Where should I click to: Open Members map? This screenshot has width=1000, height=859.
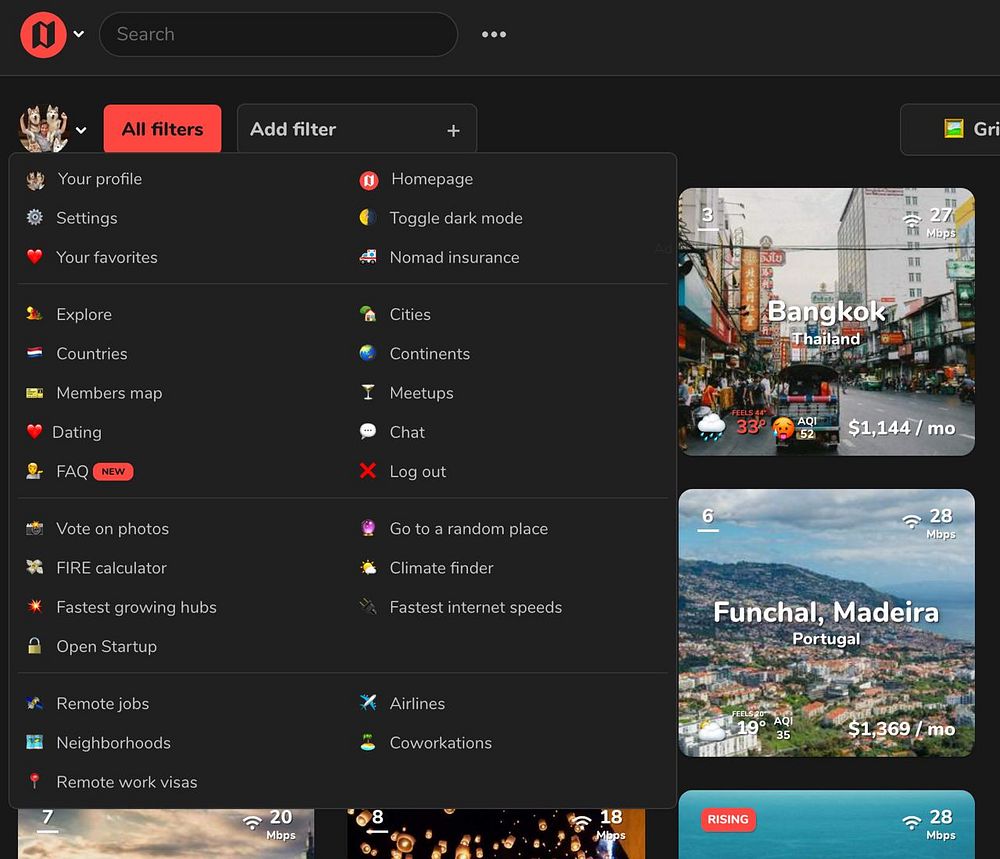tap(109, 393)
